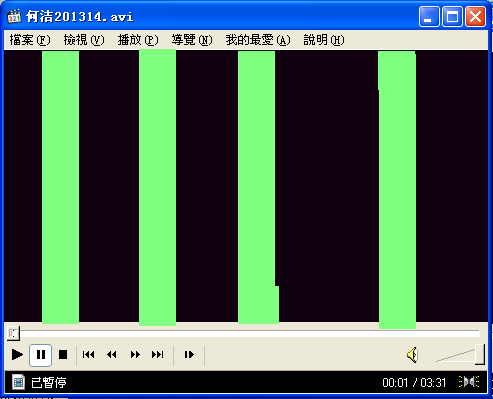Stop the video playback
493x399 pixels.
[x=63, y=355]
